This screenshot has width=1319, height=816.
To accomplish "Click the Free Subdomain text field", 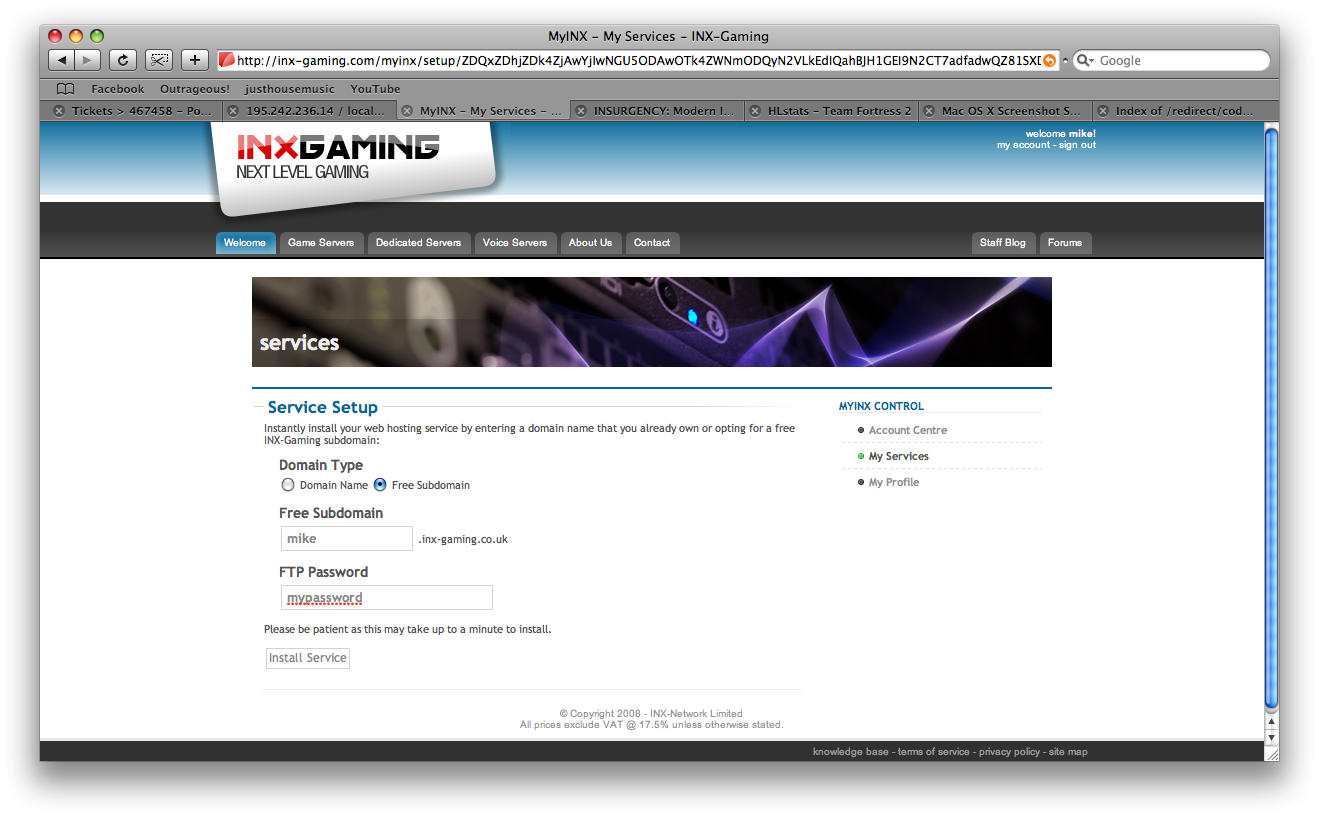I will click(x=347, y=538).
